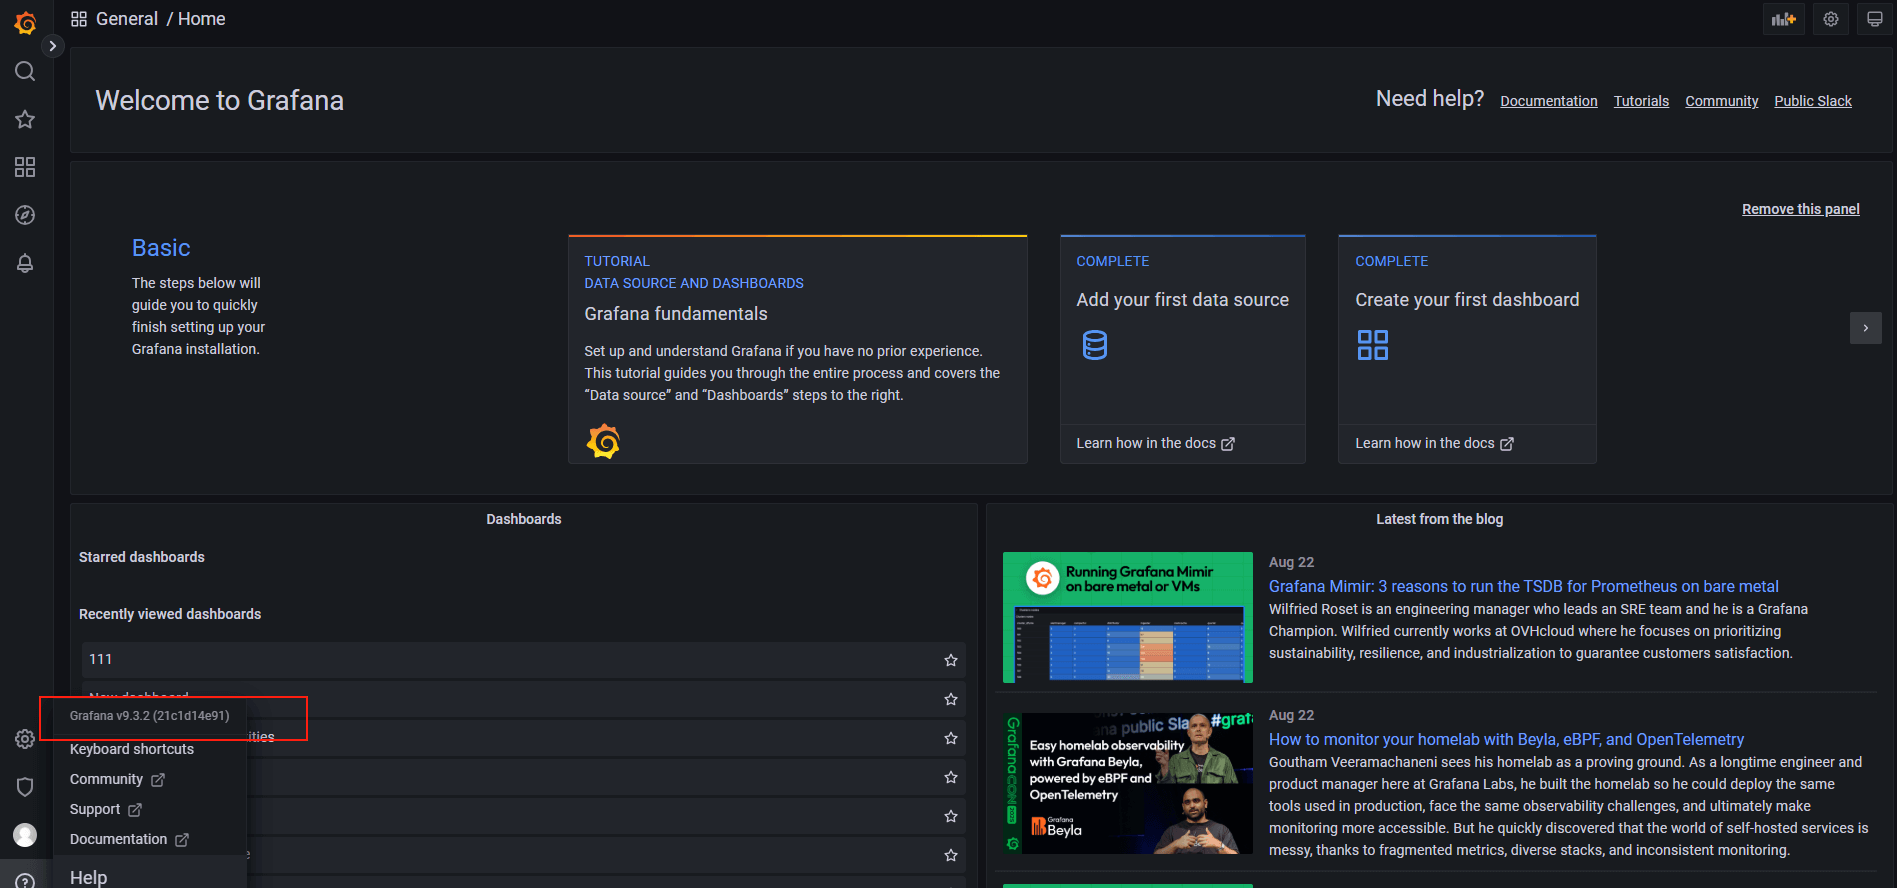This screenshot has width=1897, height=888.
Task: Open Add your first data source card
Action: 1183,349
